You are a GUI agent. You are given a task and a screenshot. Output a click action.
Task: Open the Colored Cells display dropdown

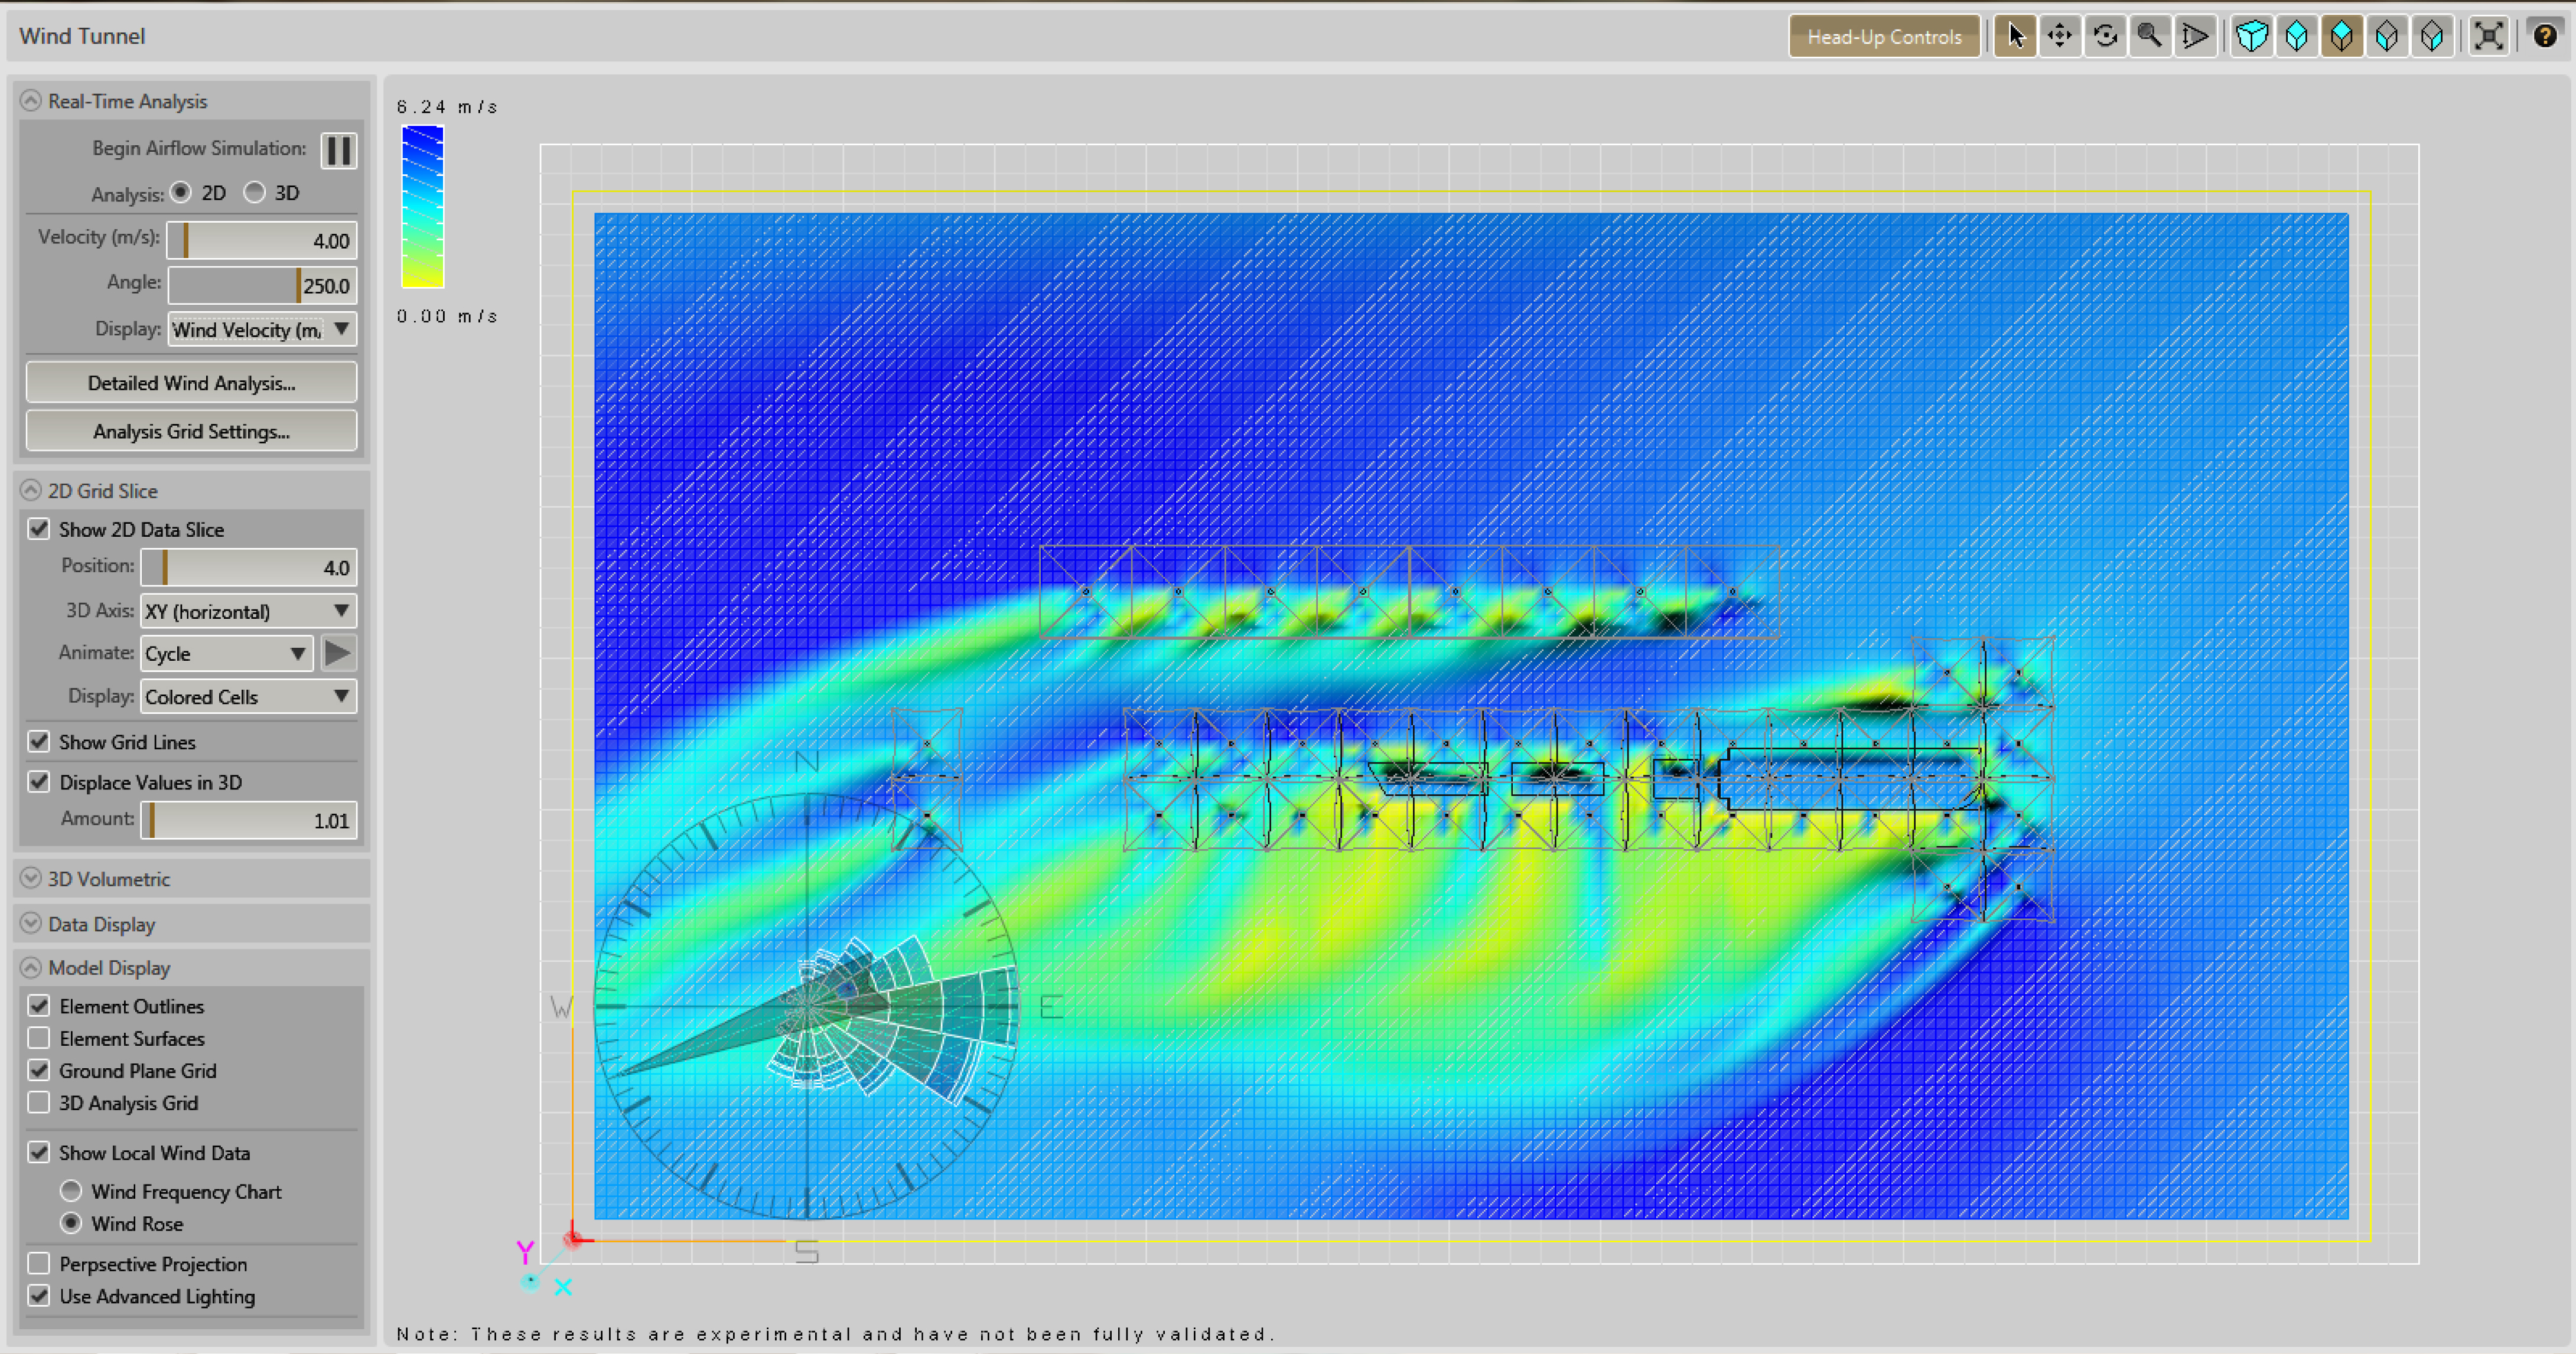click(248, 696)
